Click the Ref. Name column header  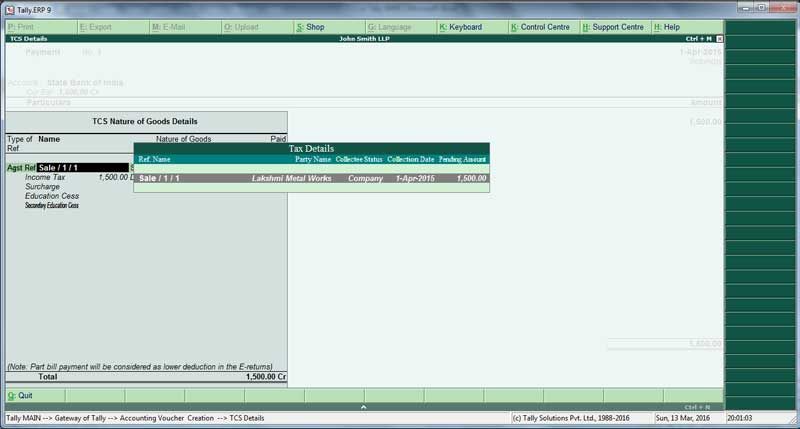click(x=154, y=159)
